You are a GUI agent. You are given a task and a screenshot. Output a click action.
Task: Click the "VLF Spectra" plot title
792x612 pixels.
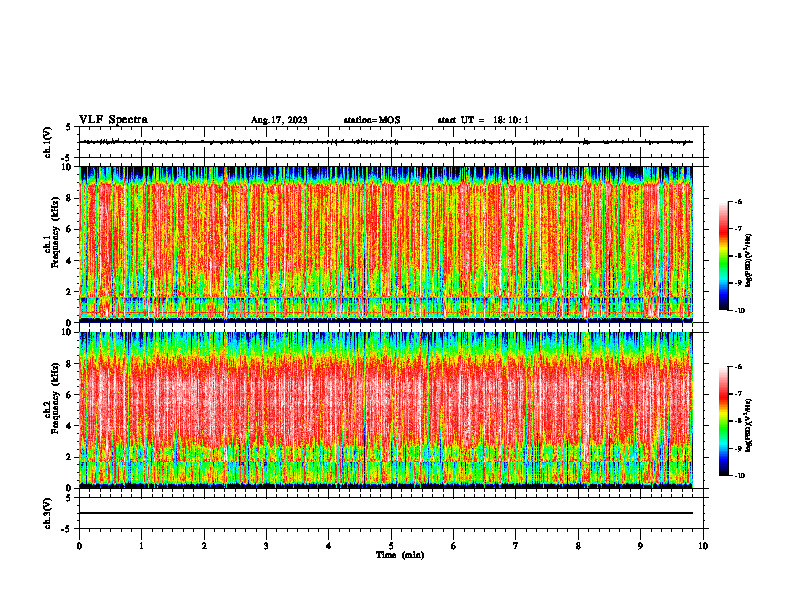point(113,120)
